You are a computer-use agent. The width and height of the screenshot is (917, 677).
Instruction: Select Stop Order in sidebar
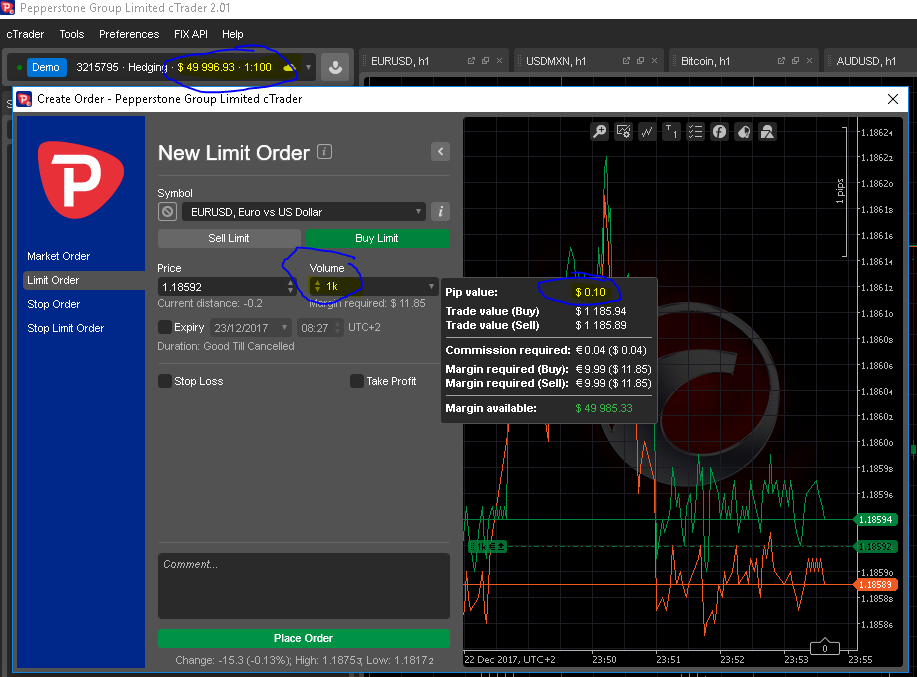point(54,304)
